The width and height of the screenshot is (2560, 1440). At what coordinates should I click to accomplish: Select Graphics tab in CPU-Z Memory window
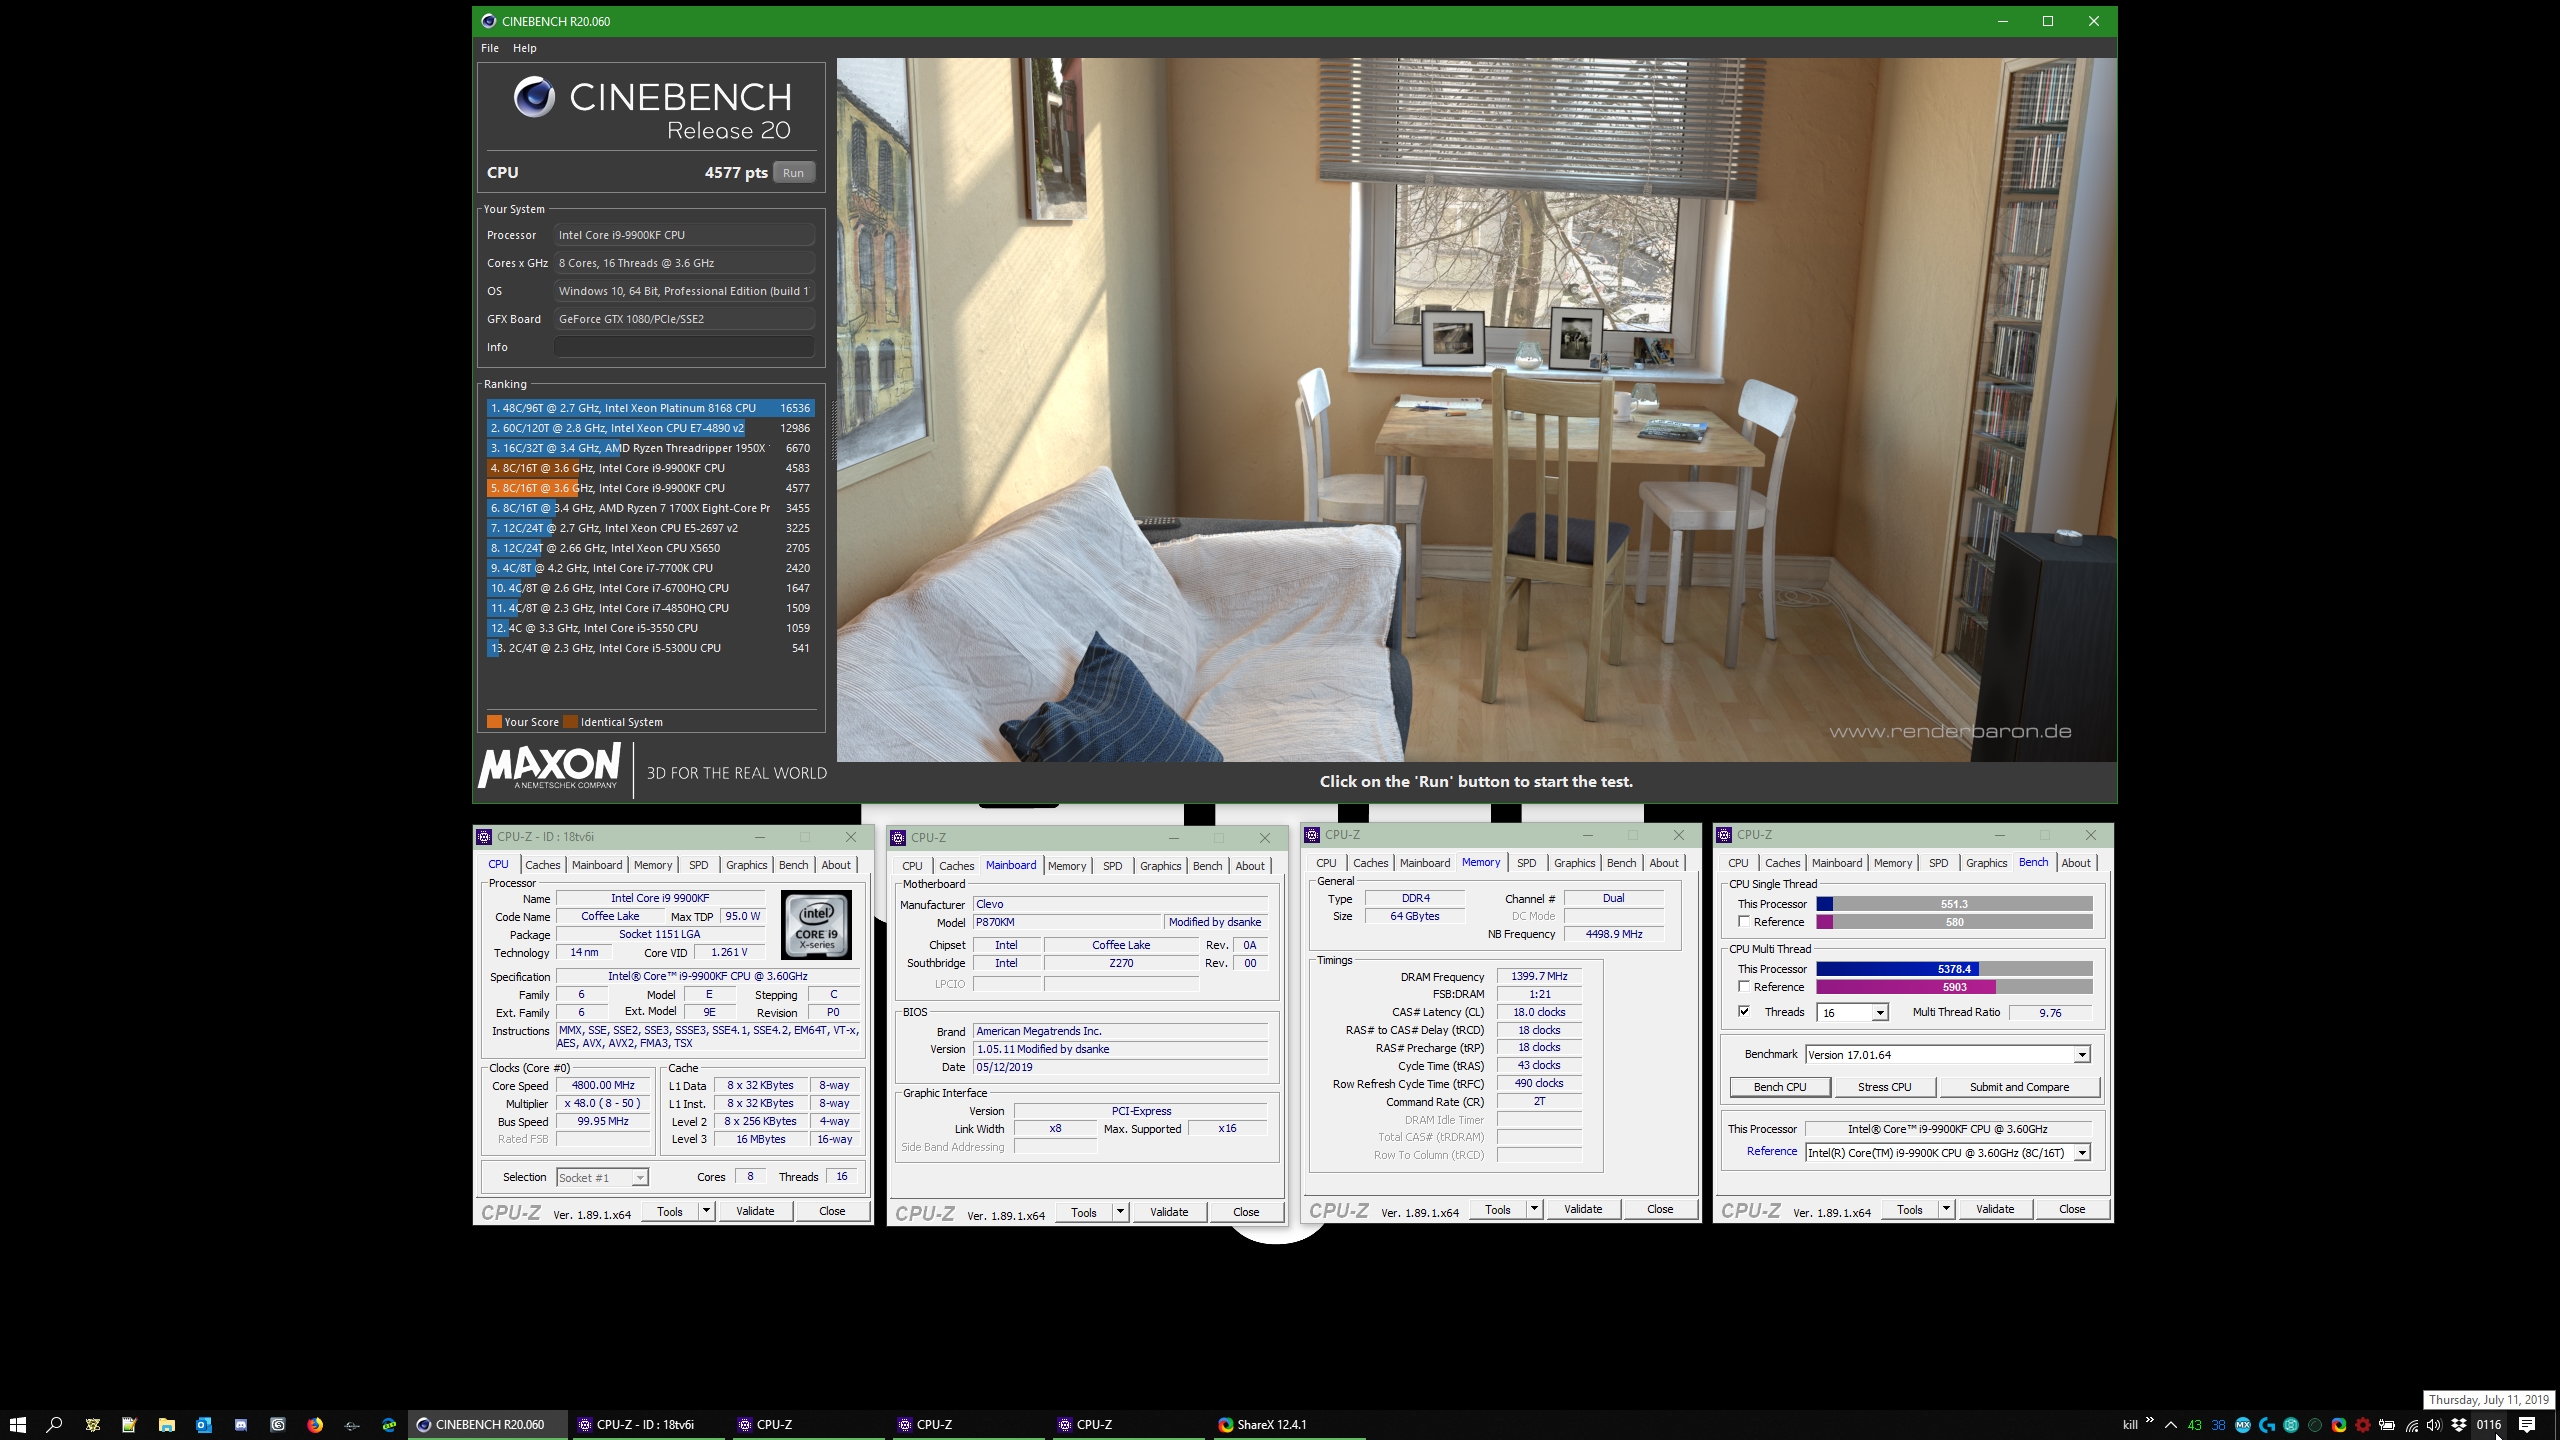click(1575, 863)
